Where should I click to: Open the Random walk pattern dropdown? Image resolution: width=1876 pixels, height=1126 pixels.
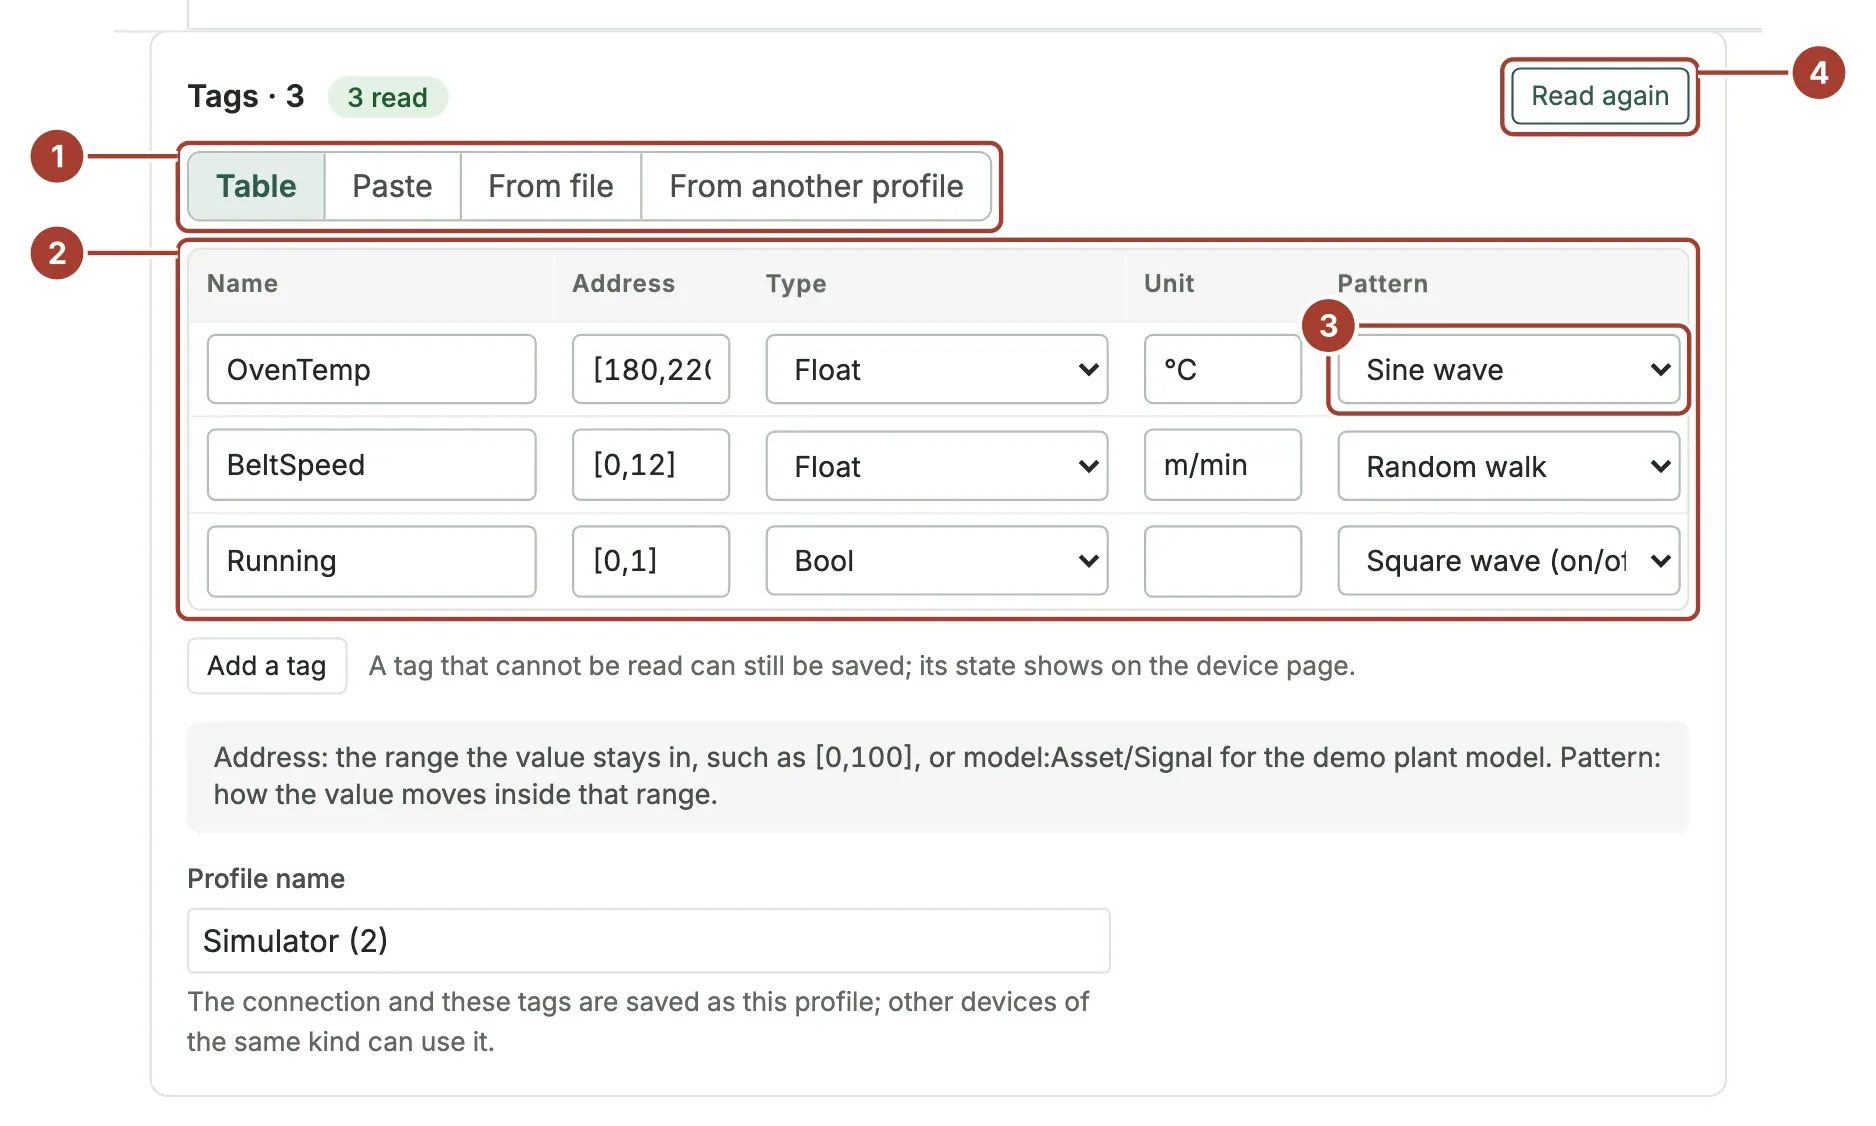tap(1508, 466)
